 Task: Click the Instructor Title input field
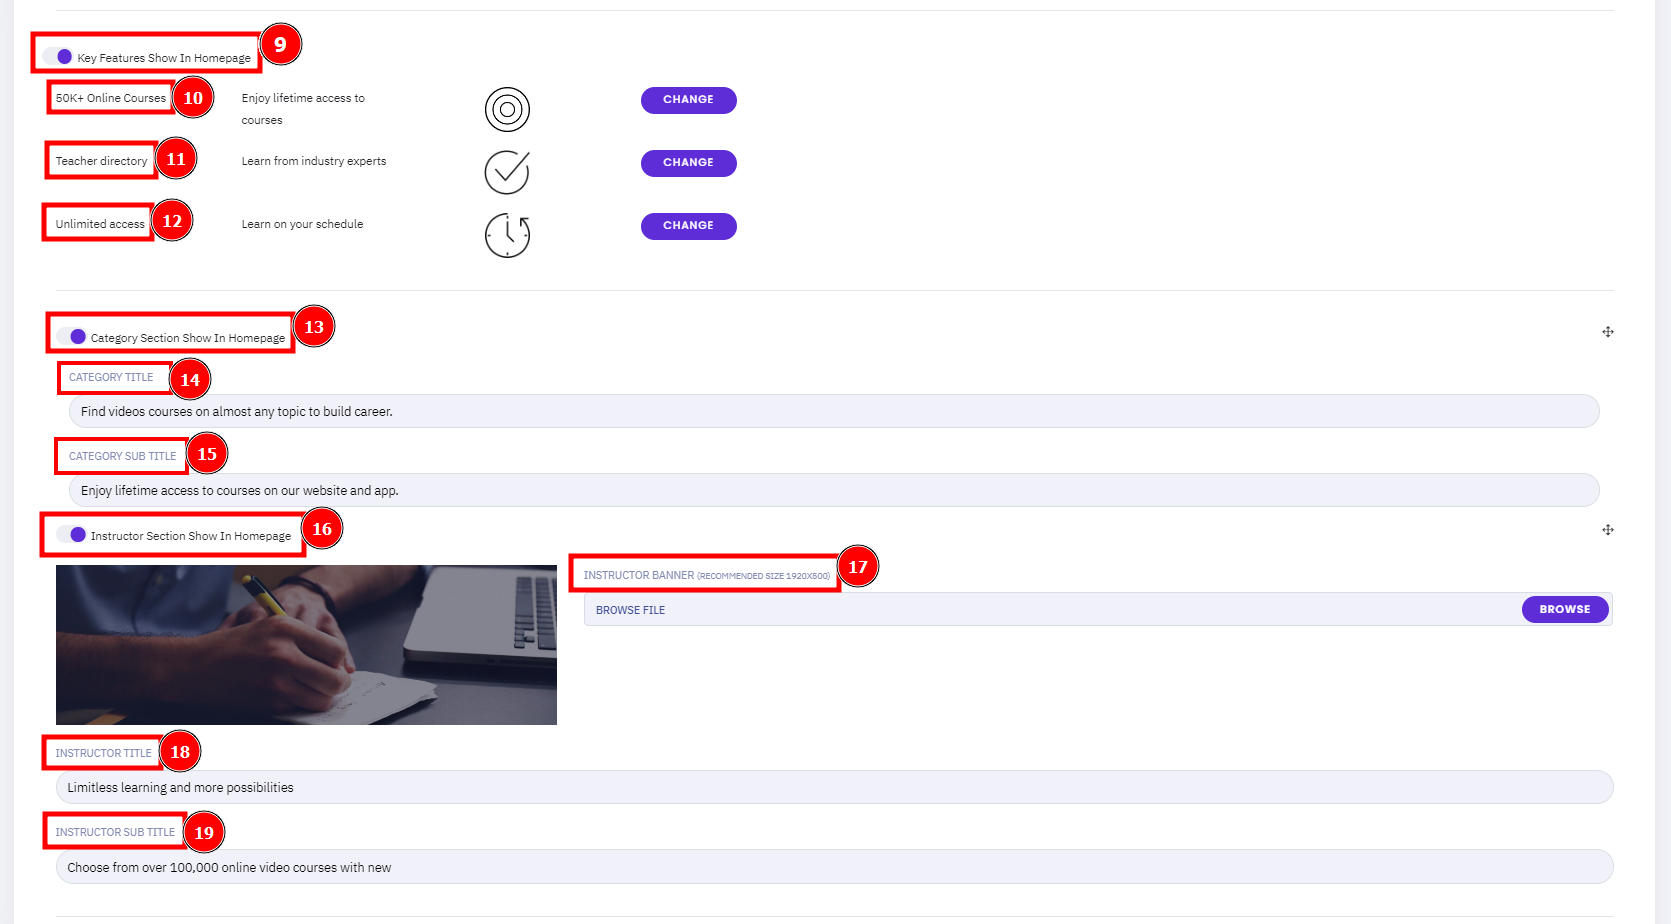pyautogui.click(x=834, y=787)
